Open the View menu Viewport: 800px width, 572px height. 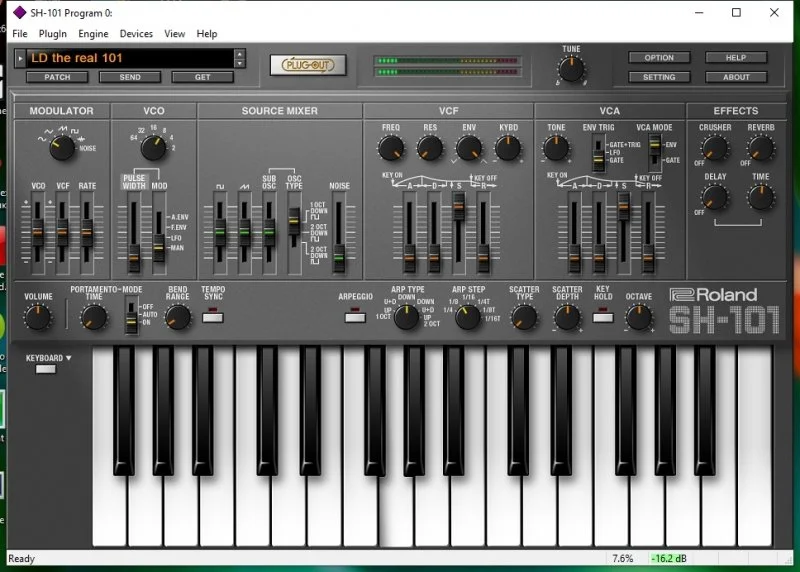click(174, 34)
